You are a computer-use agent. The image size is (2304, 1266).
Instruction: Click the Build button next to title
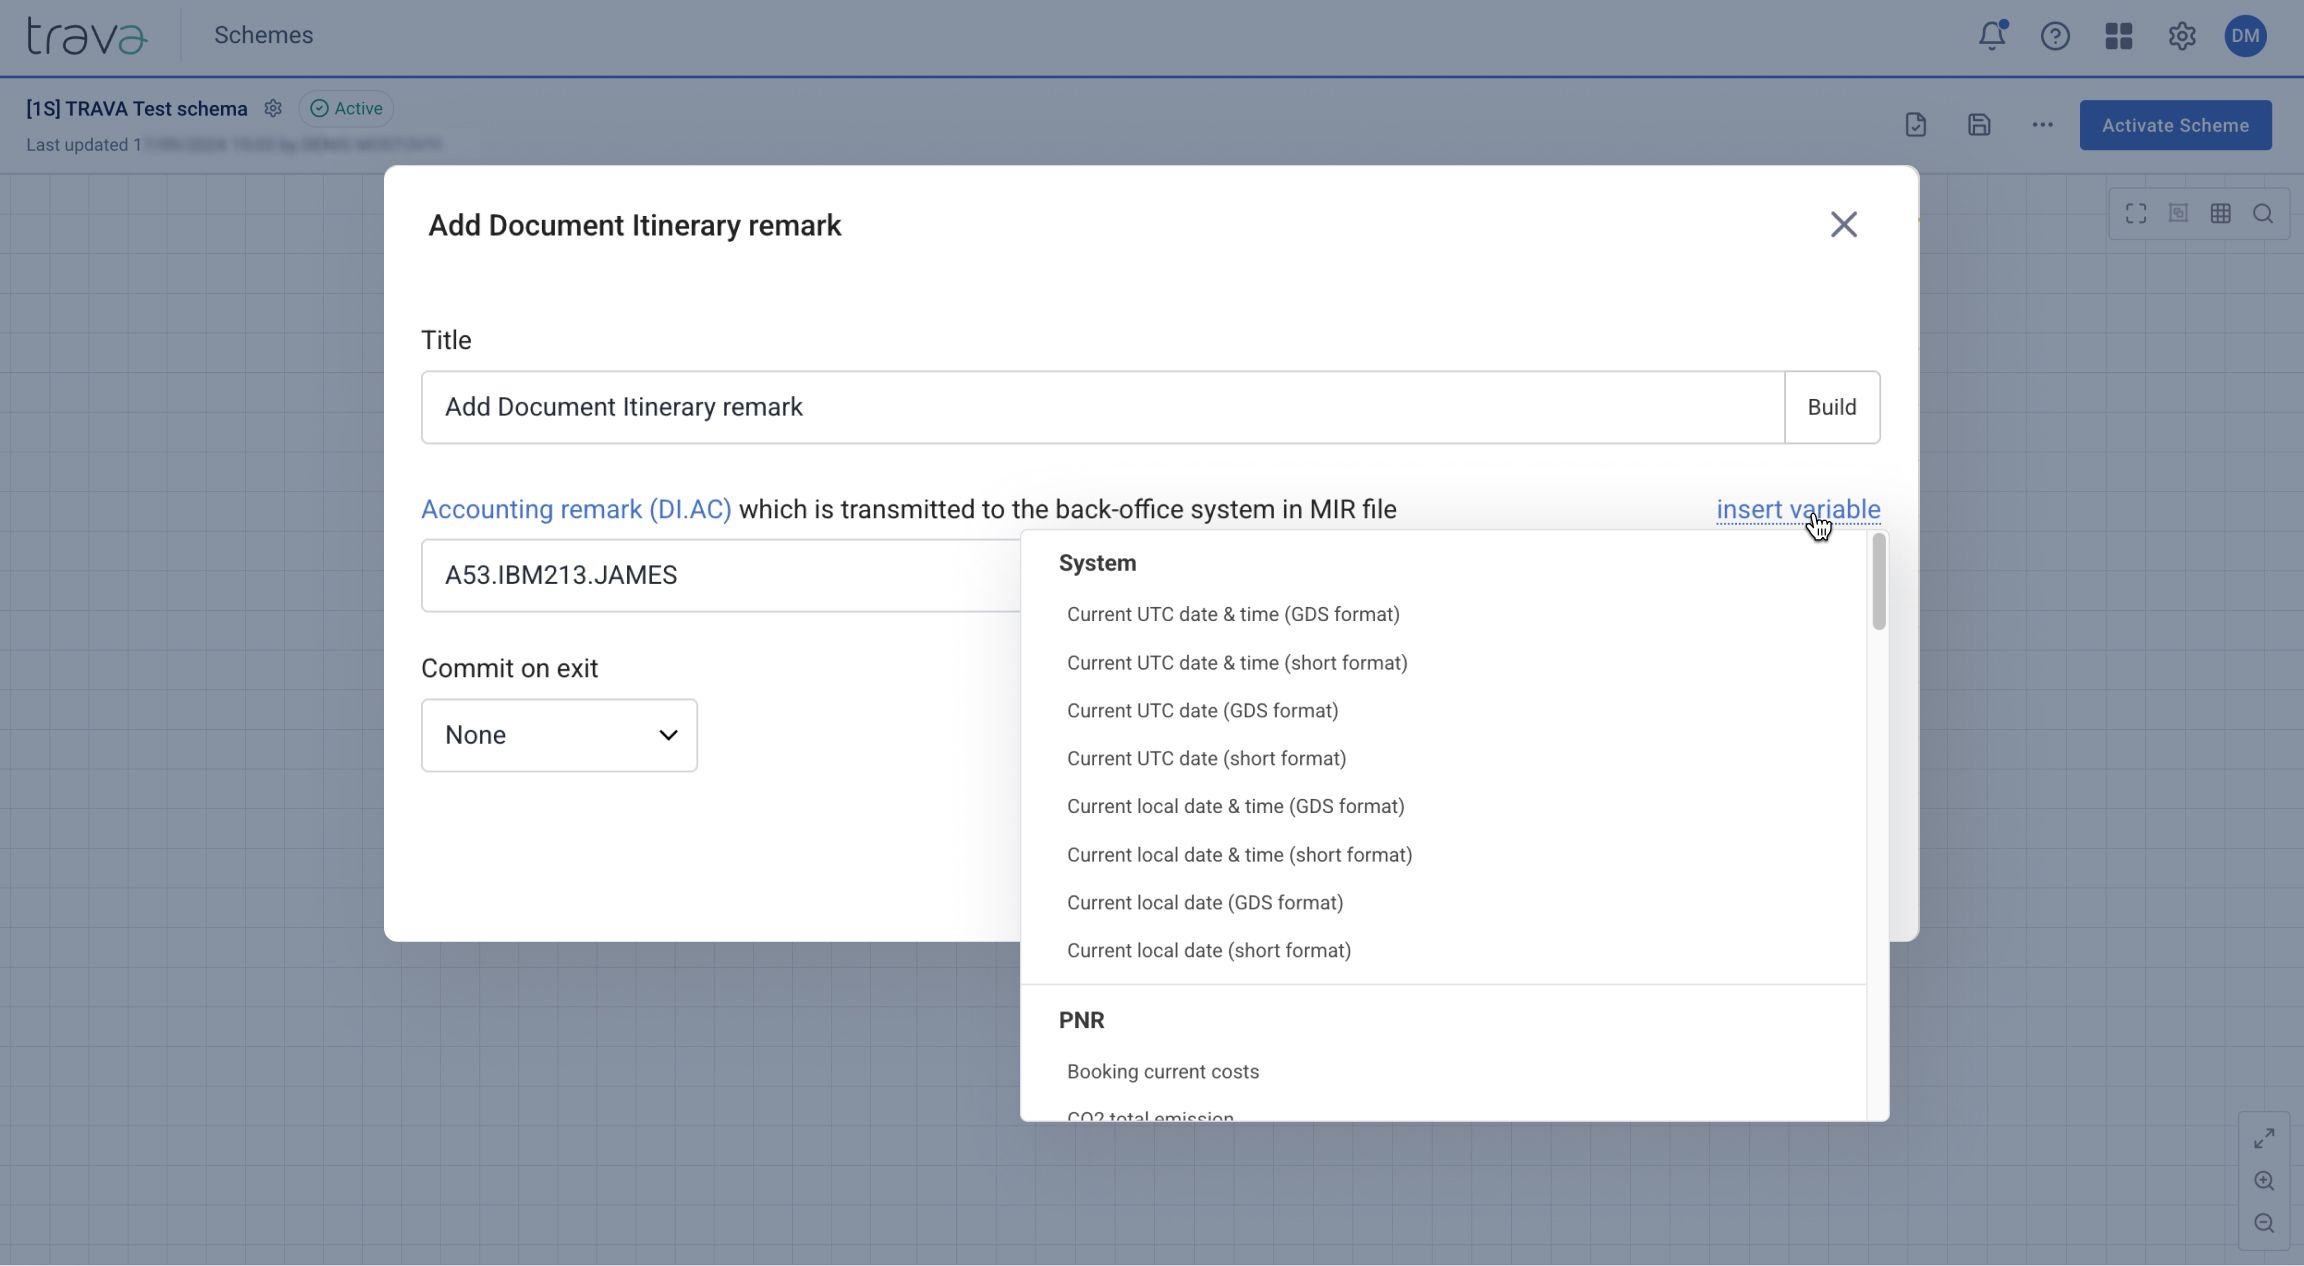pos(1831,407)
